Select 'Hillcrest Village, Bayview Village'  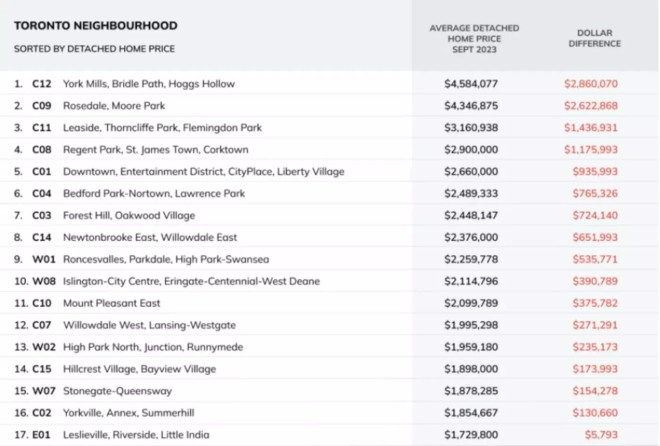[x=140, y=369]
